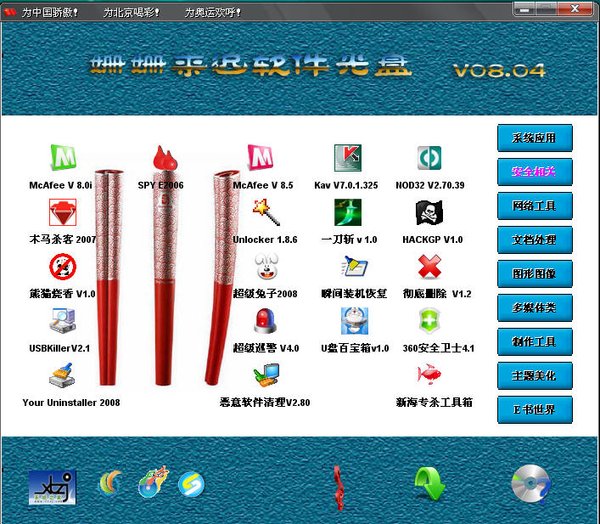Open 360安全卫士4.1 green shield icon
The image size is (600, 524).
[429, 321]
